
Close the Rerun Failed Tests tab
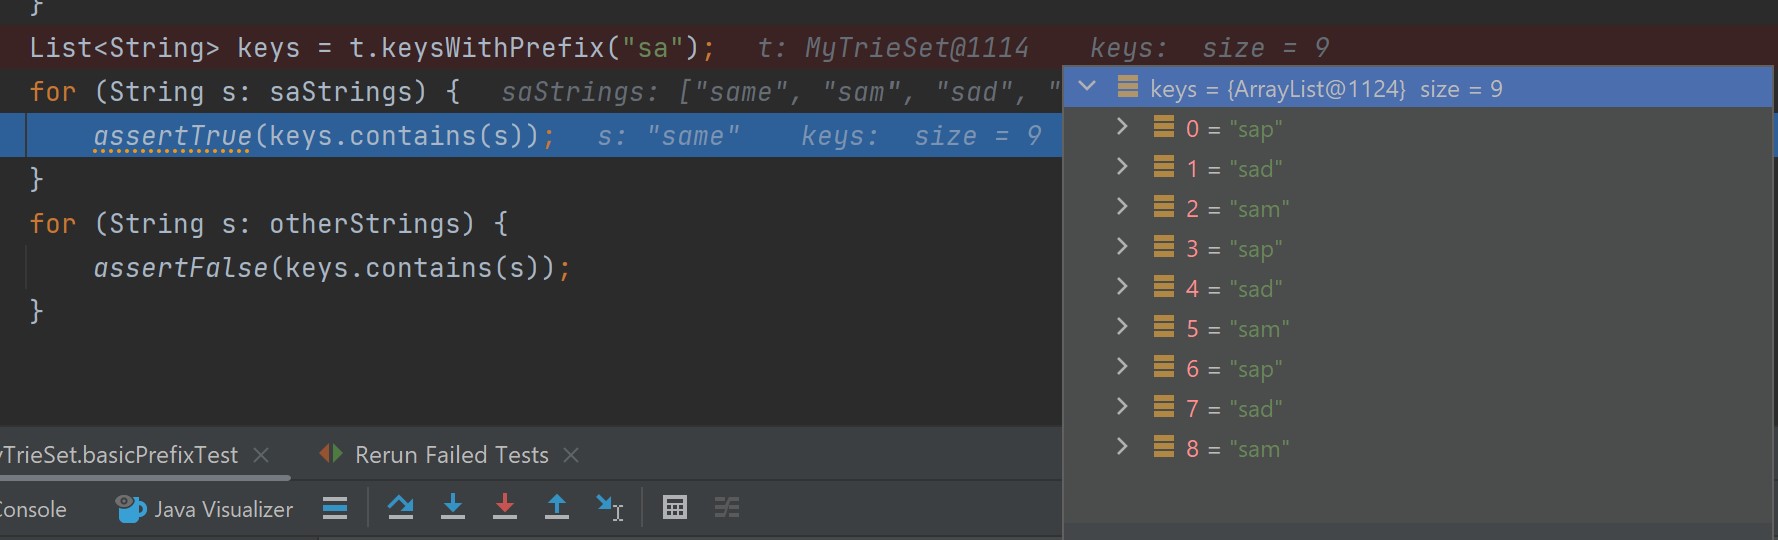571,455
